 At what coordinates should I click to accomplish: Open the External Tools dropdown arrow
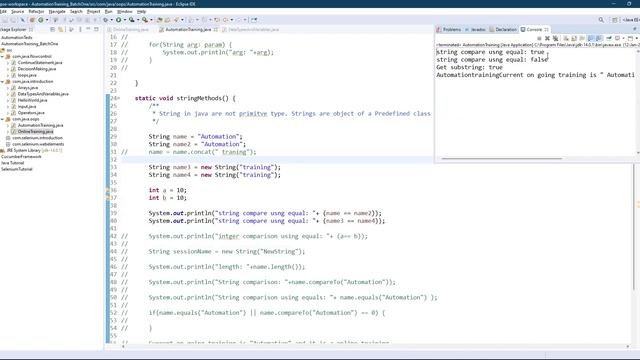(x=151, y=20)
